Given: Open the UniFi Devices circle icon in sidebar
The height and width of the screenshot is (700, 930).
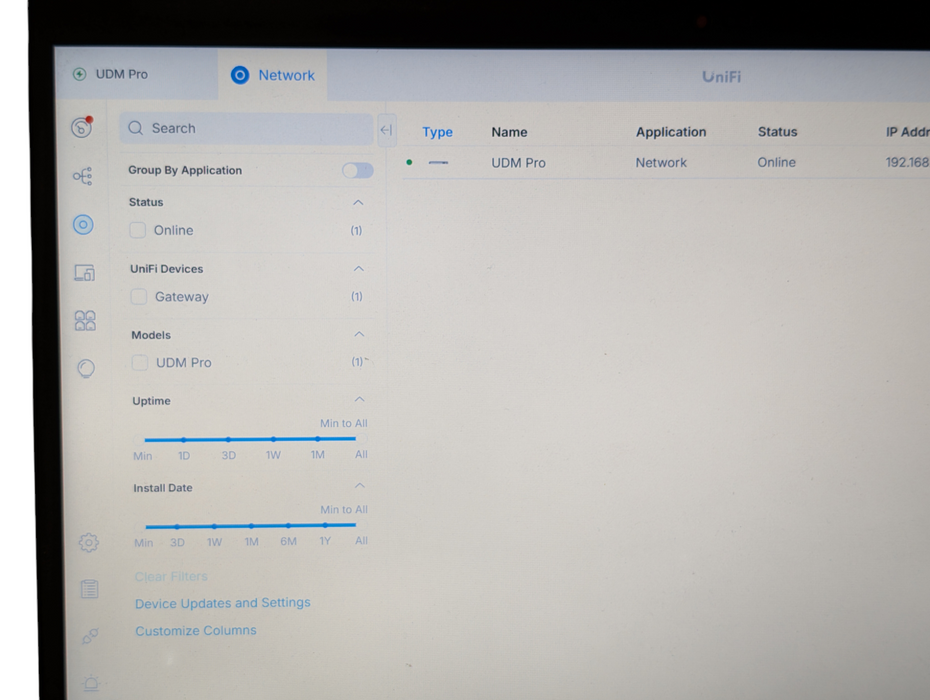Looking at the screenshot, I should (83, 224).
